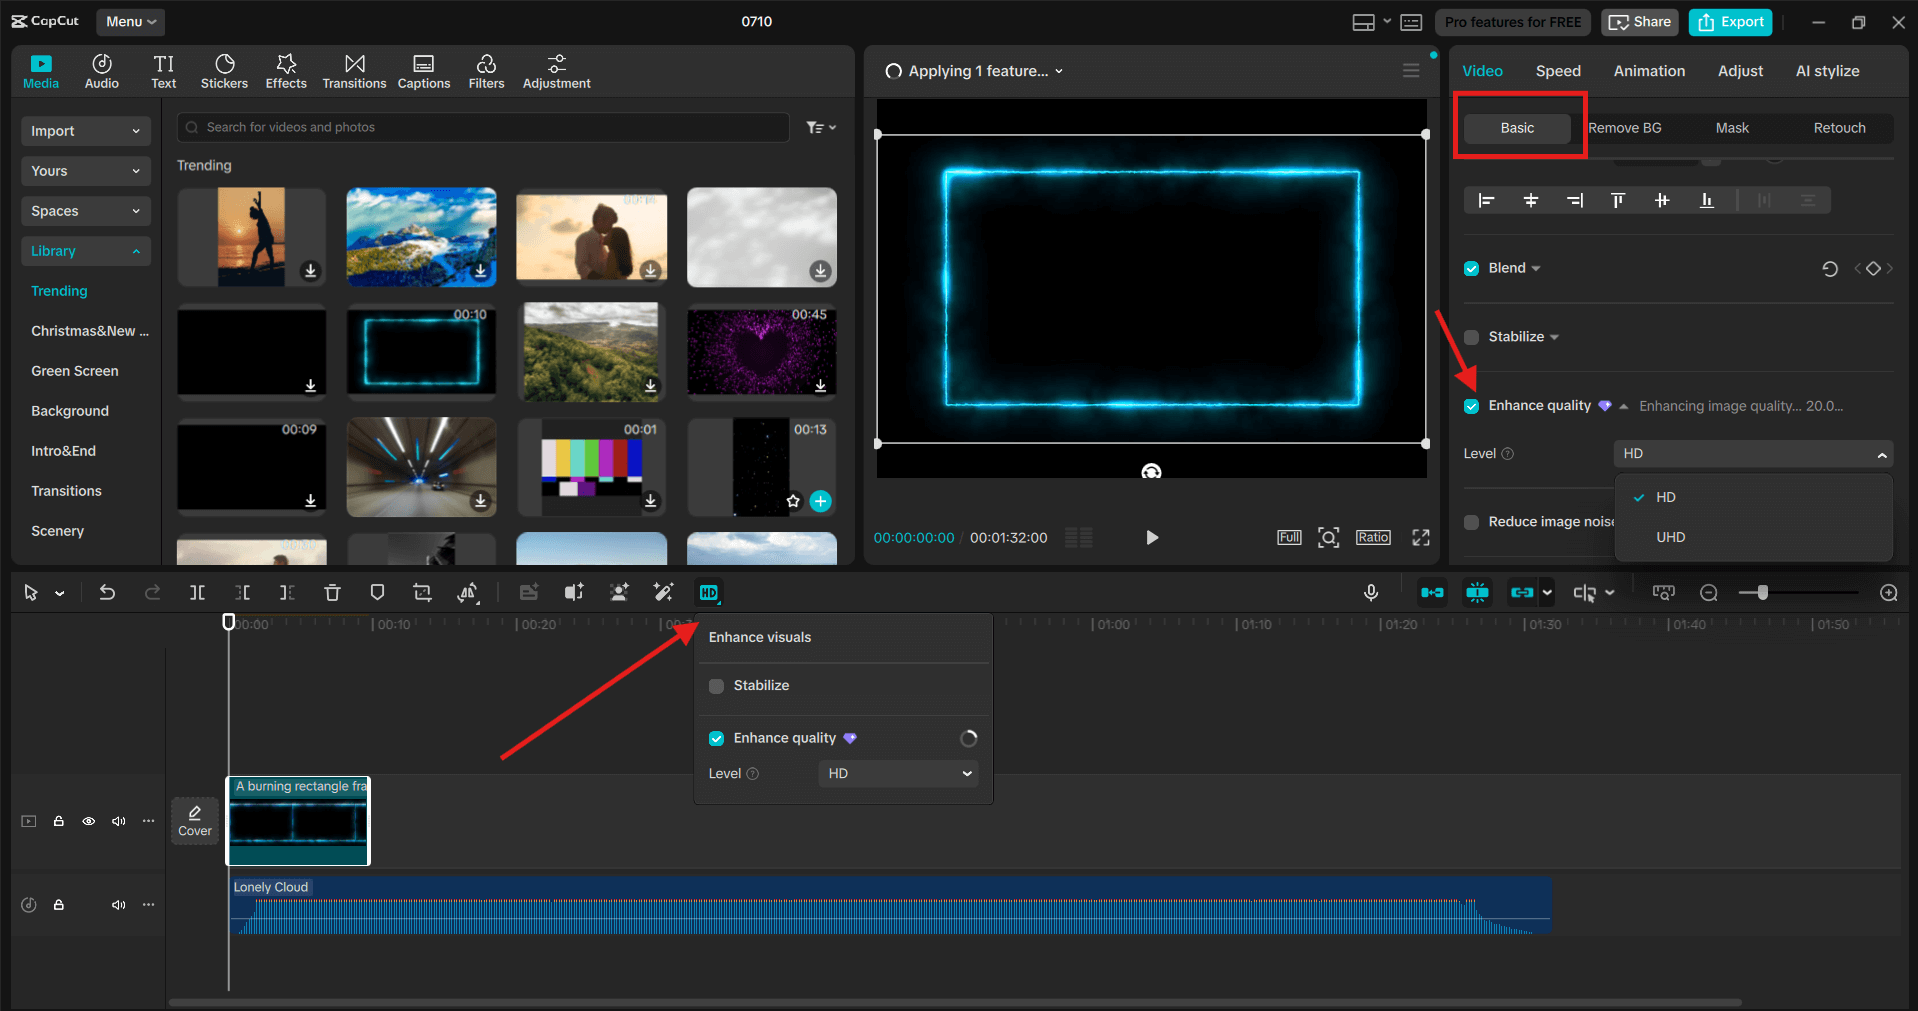Click the Add marker shield icon
This screenshot has height=1011, width=1918.
click(x=377, y=593)
